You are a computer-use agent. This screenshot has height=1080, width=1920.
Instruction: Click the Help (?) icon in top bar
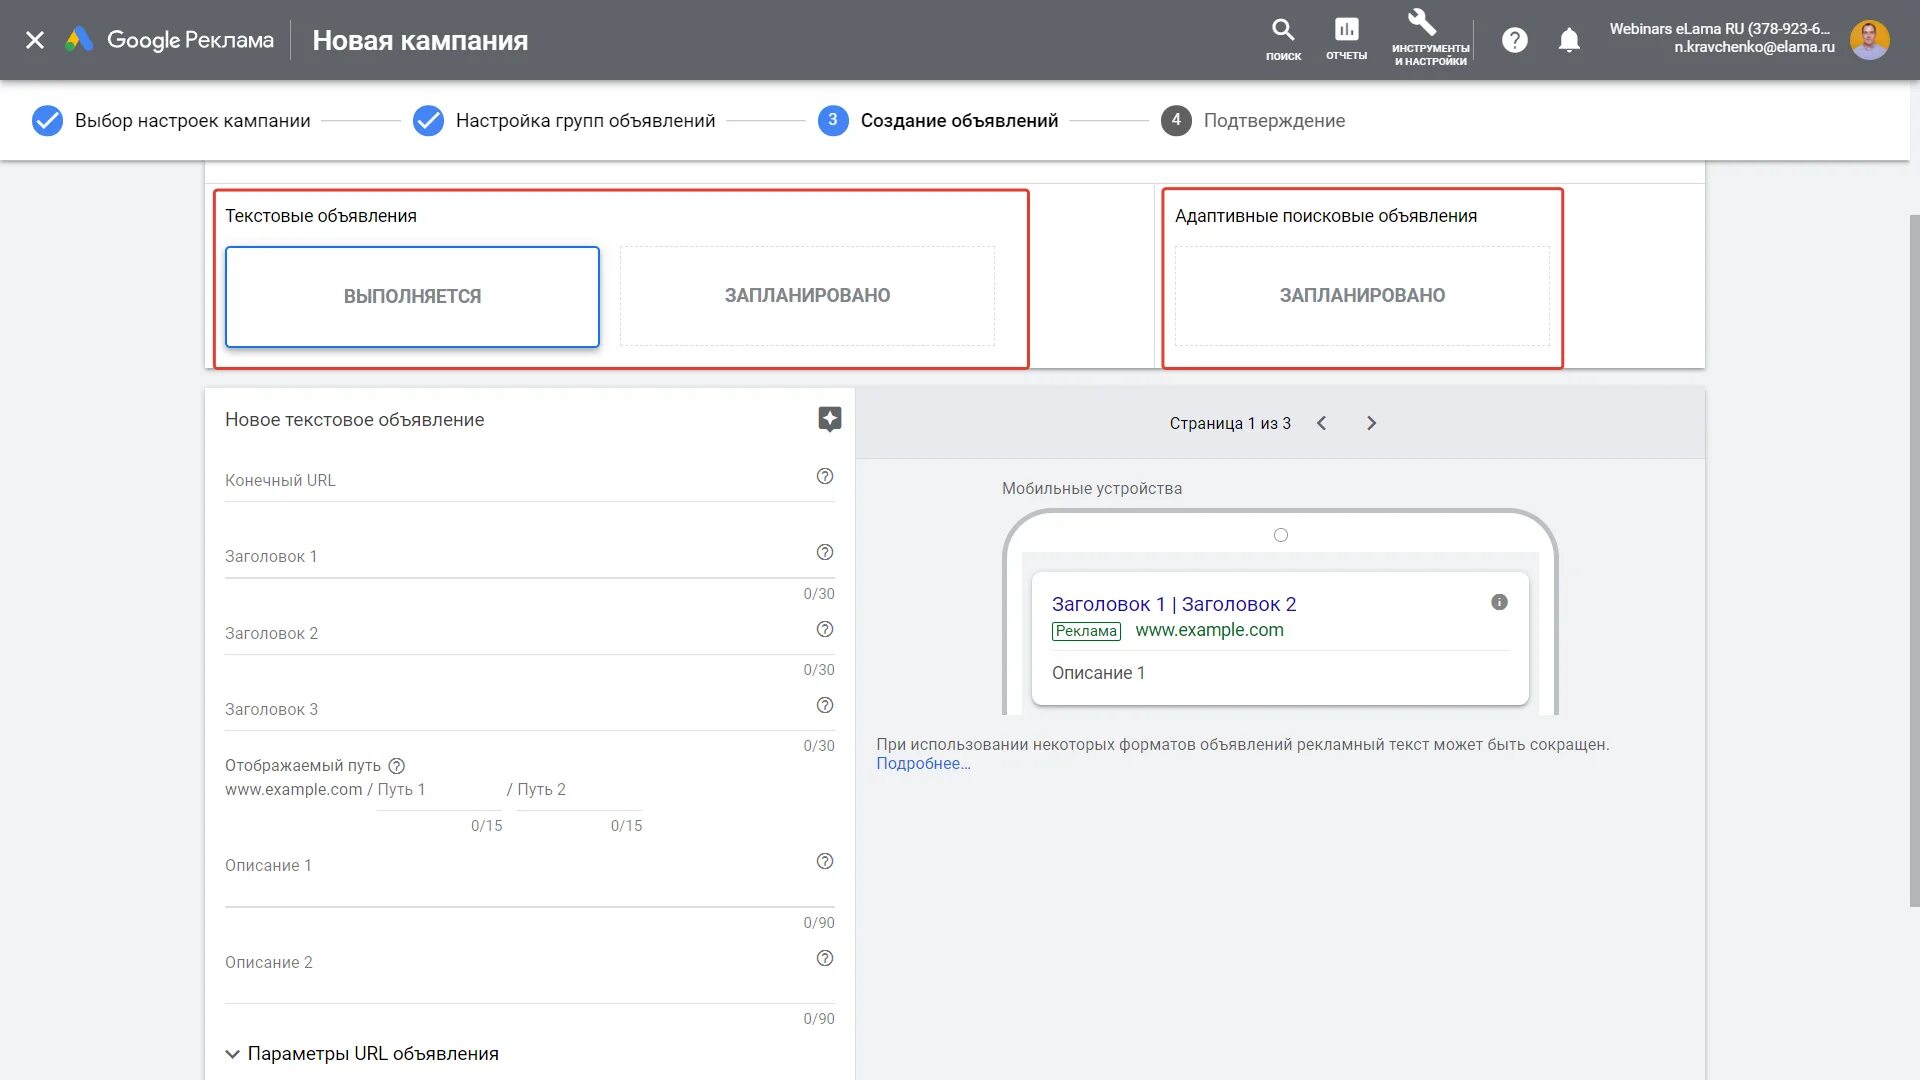[1514, 40]
